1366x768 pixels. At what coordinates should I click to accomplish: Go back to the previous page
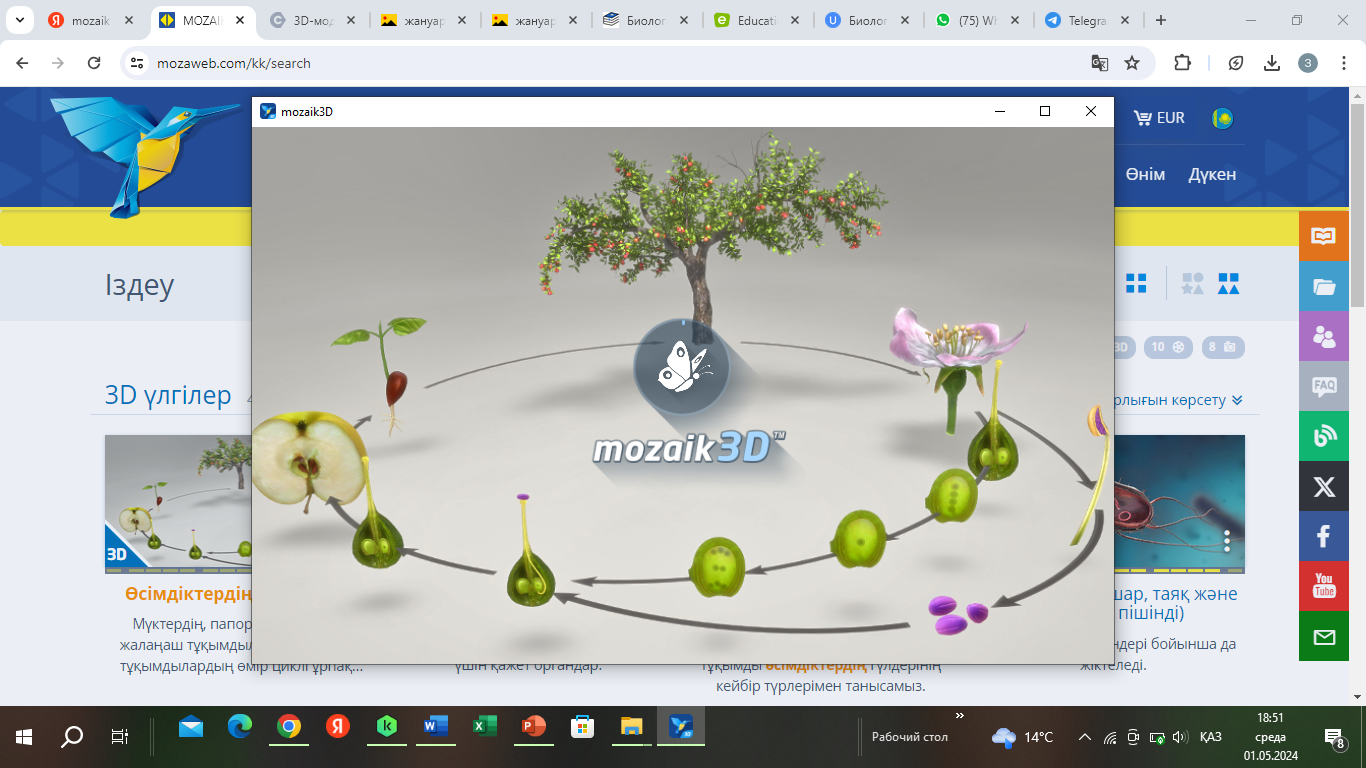[23, 62]
